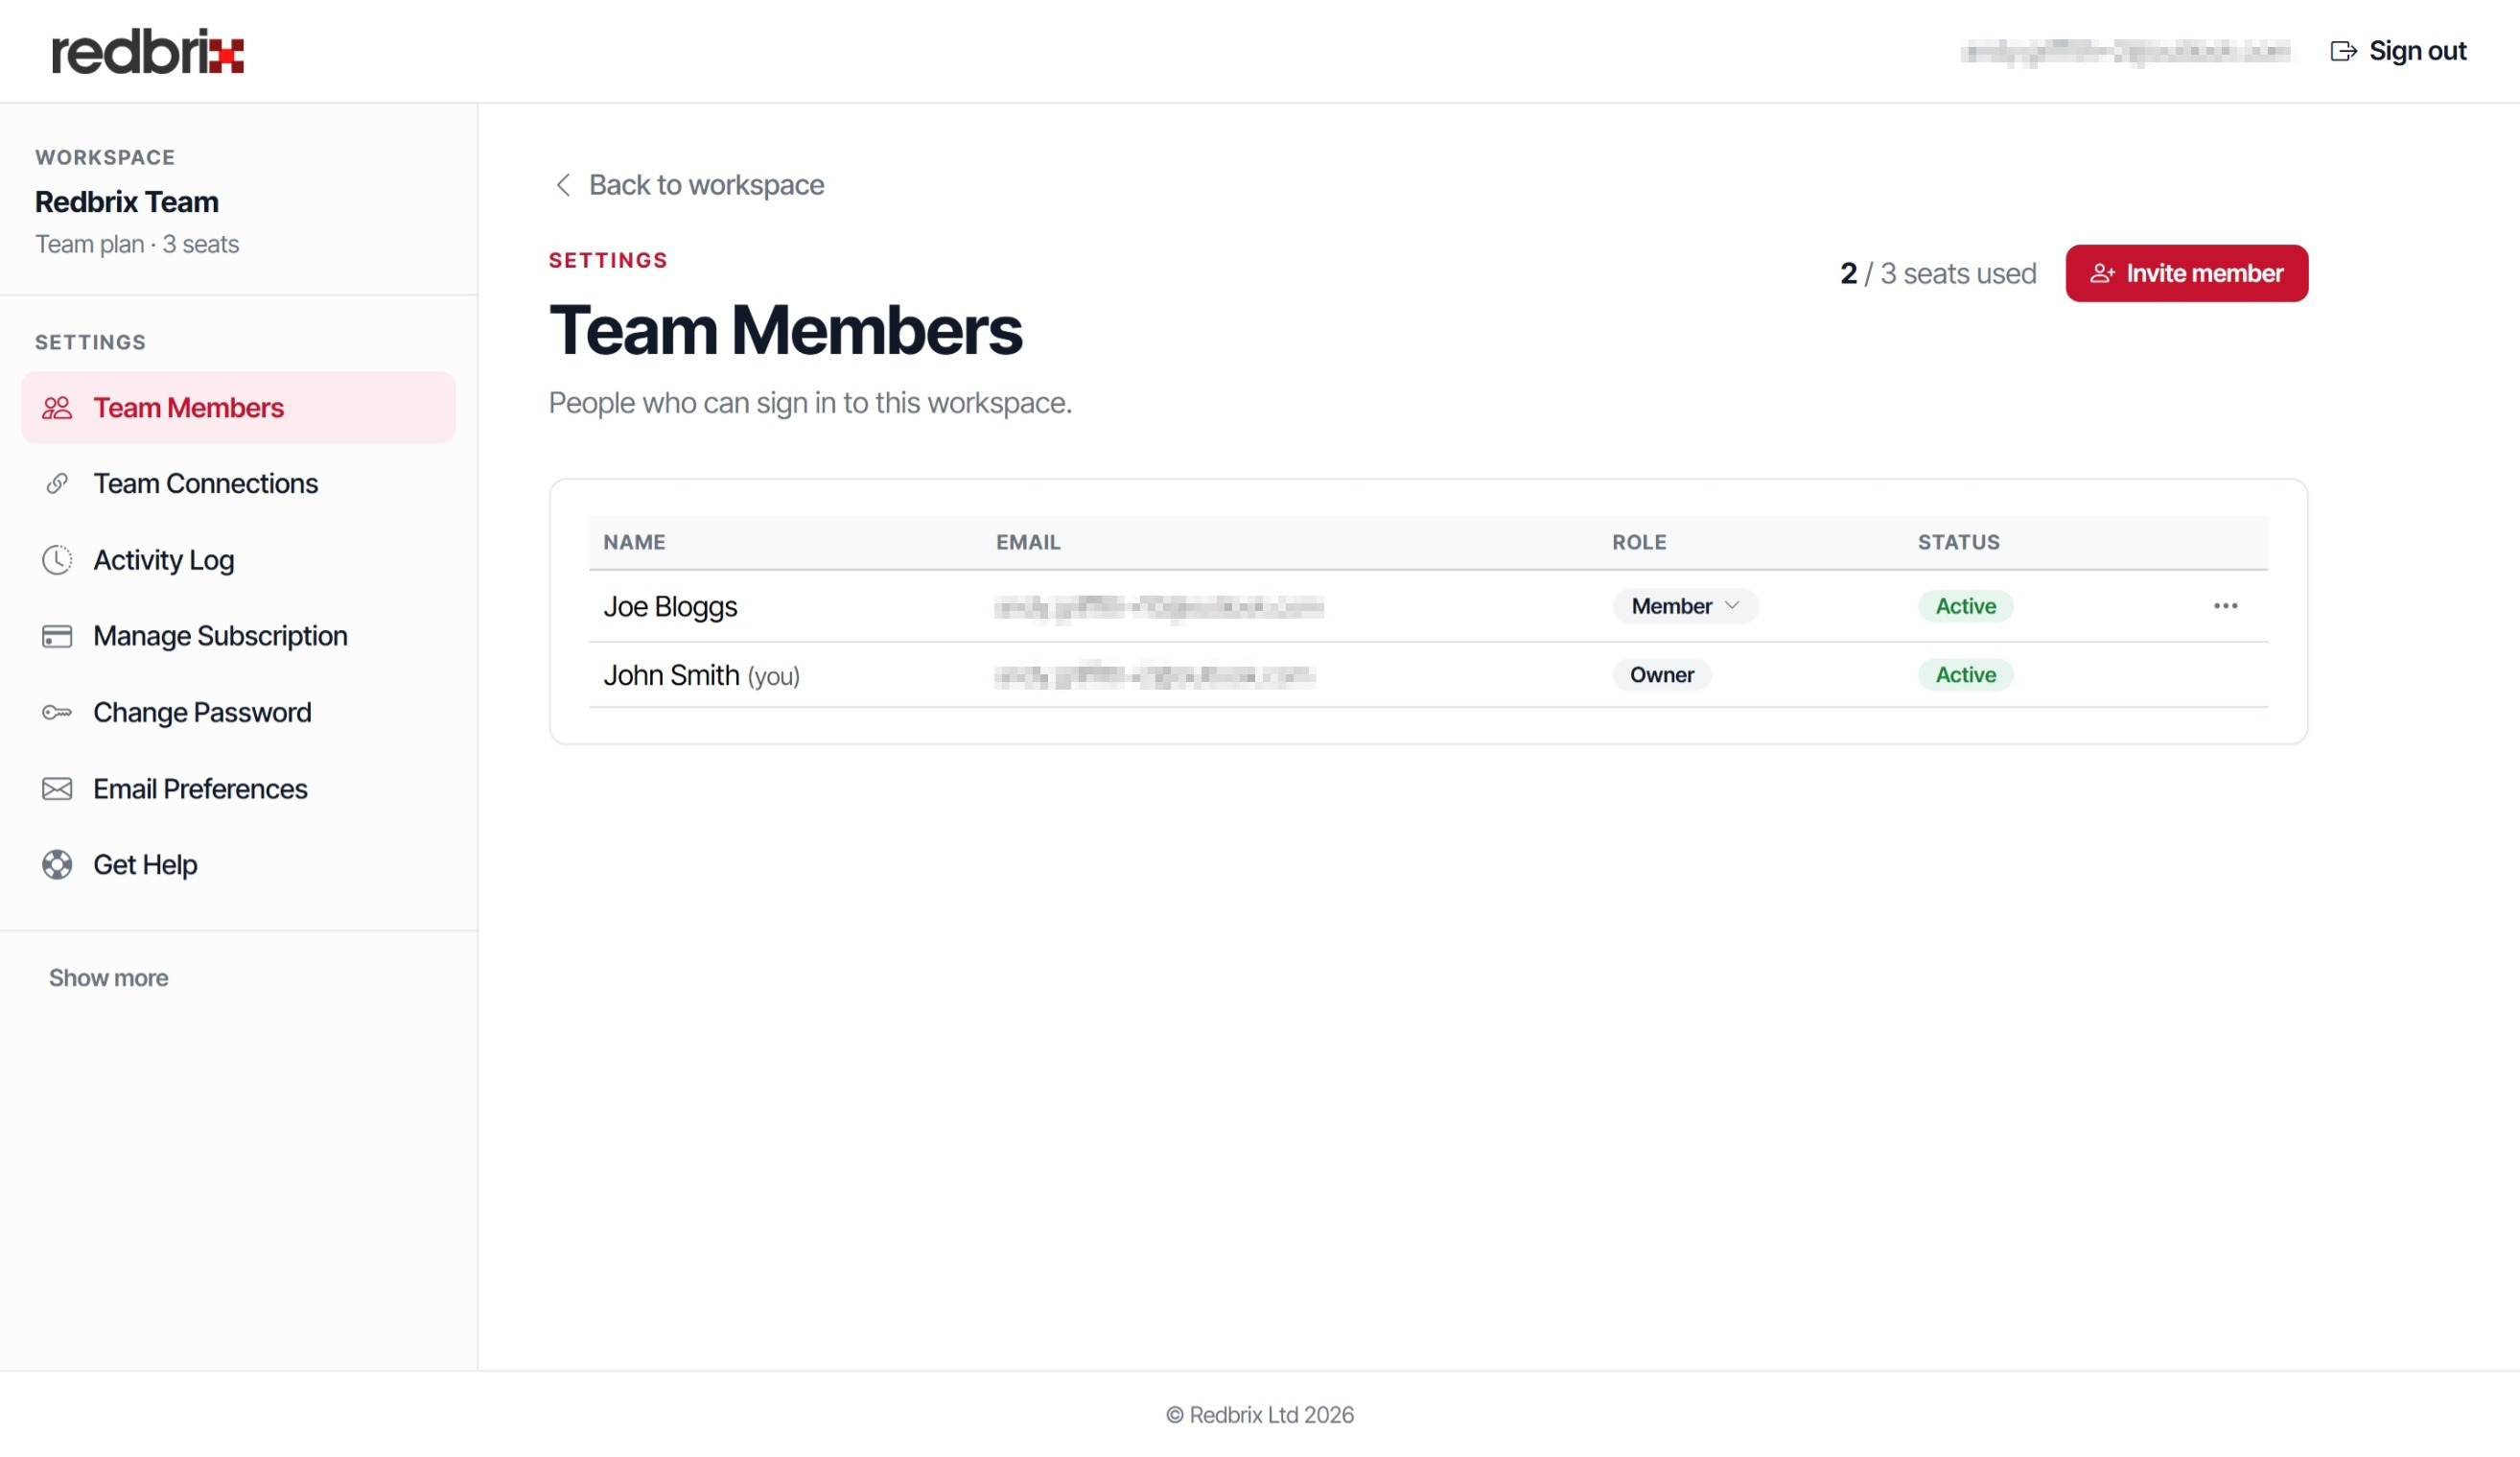Click the Change Password key icon
The height and width of the screenshot is (1457, 2520).
click(x=57, y=712)
